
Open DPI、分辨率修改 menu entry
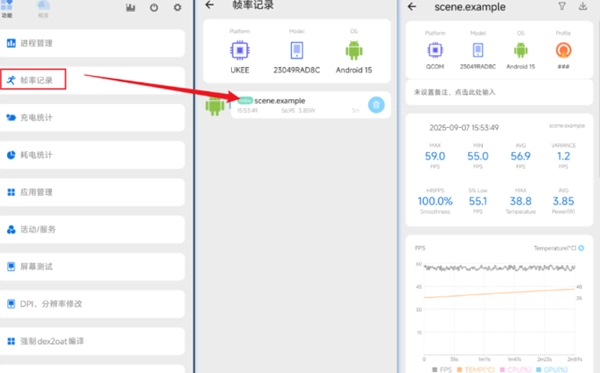pyautogui.click(x=92, y=304)
